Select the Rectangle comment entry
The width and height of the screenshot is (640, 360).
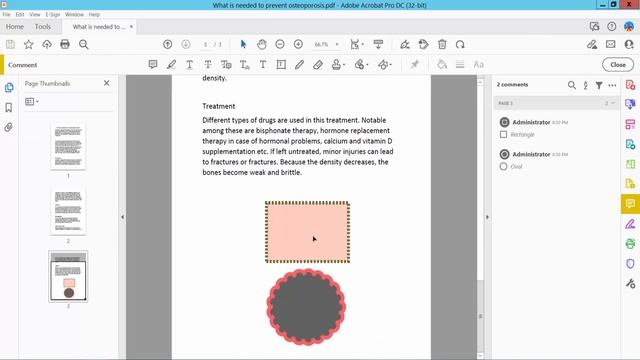[x=557, y=128]
